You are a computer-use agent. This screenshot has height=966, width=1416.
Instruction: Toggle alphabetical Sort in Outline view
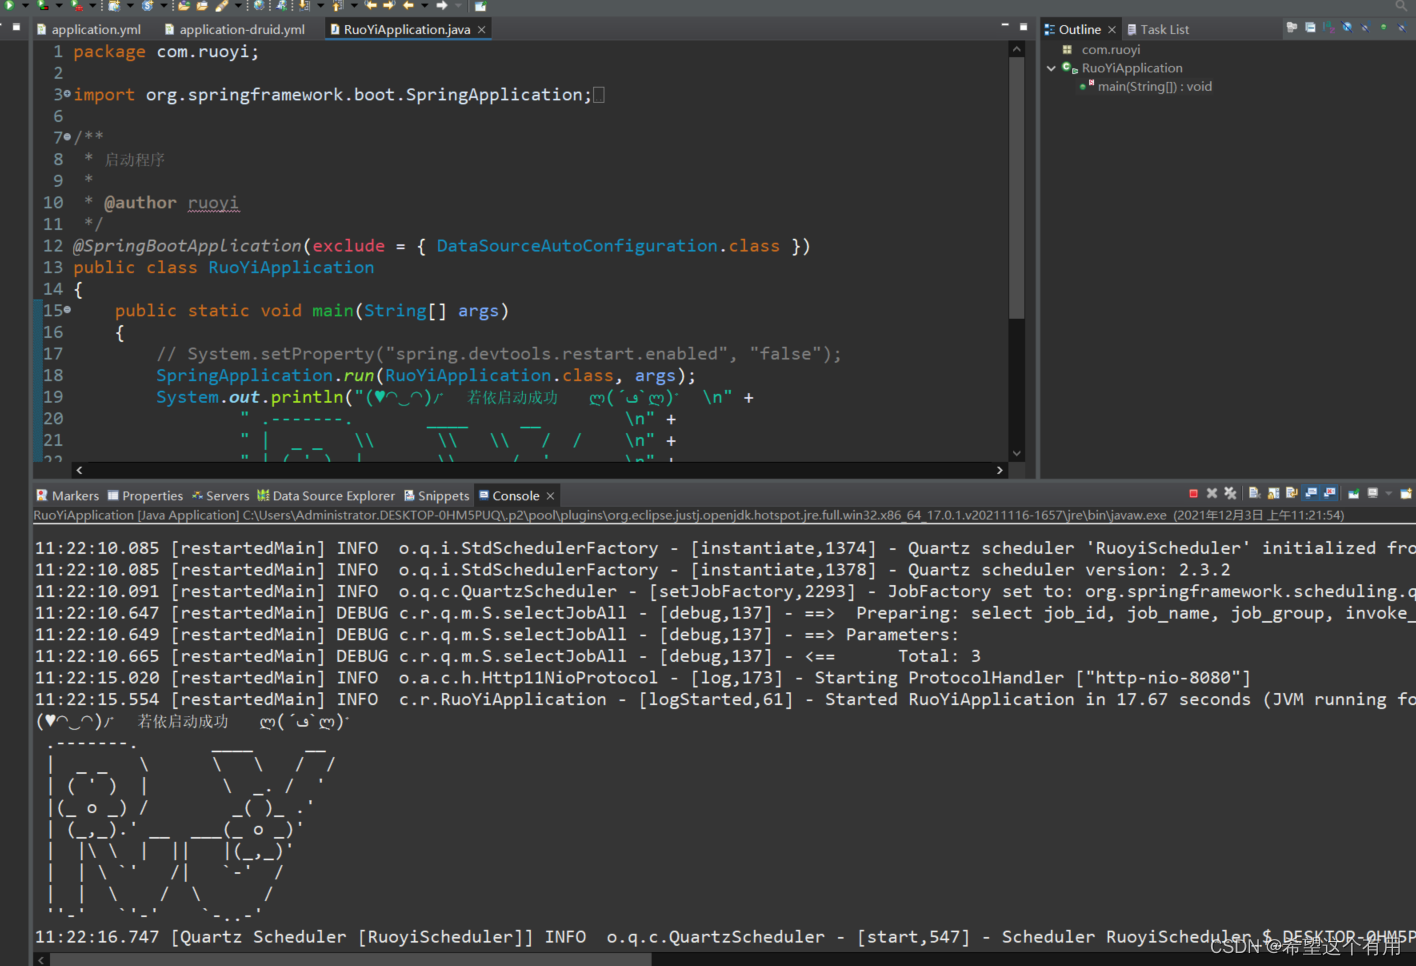(x=1329, y=28)
